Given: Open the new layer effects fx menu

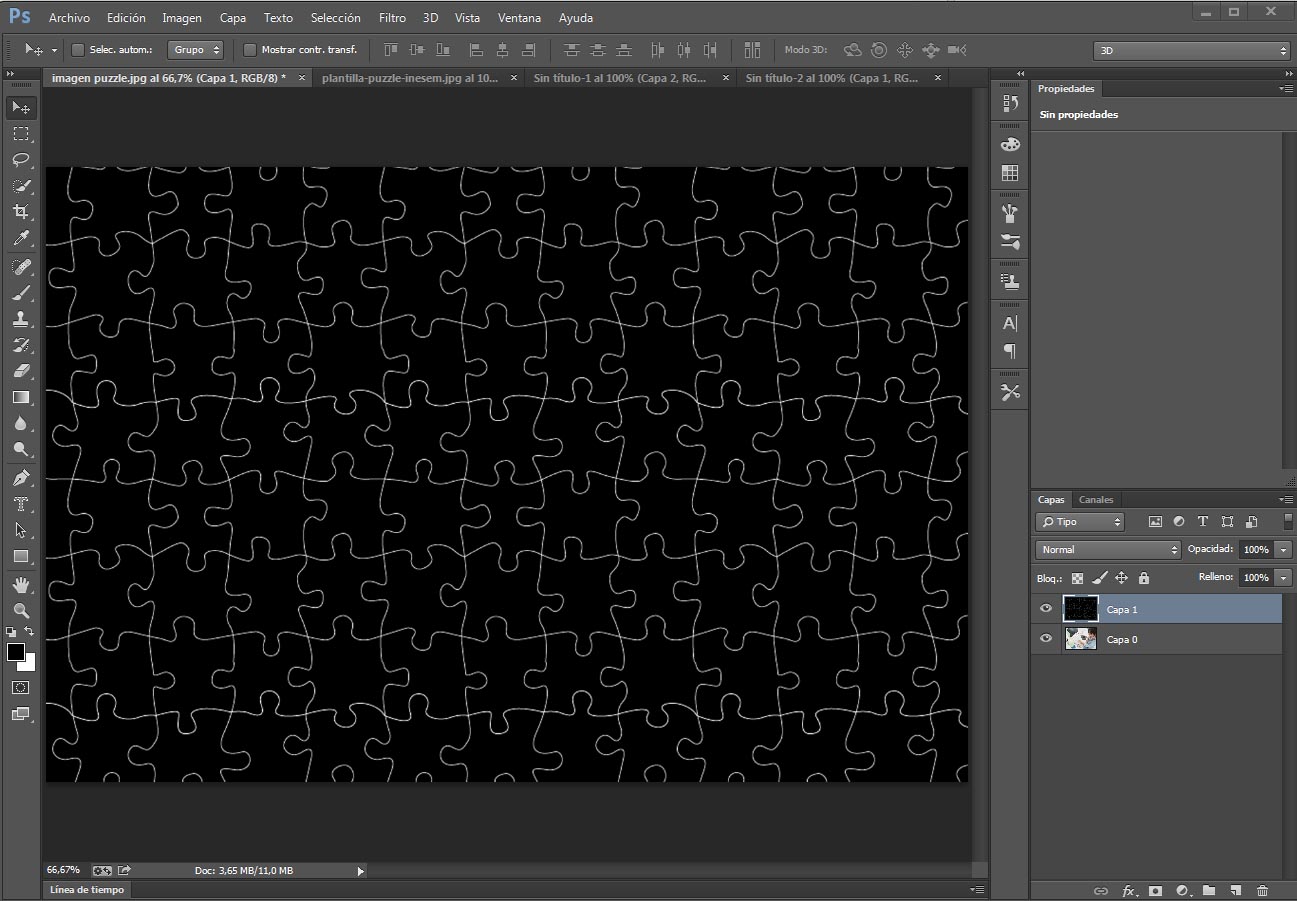Looking at the screenshot, I should pos(1129,890).
